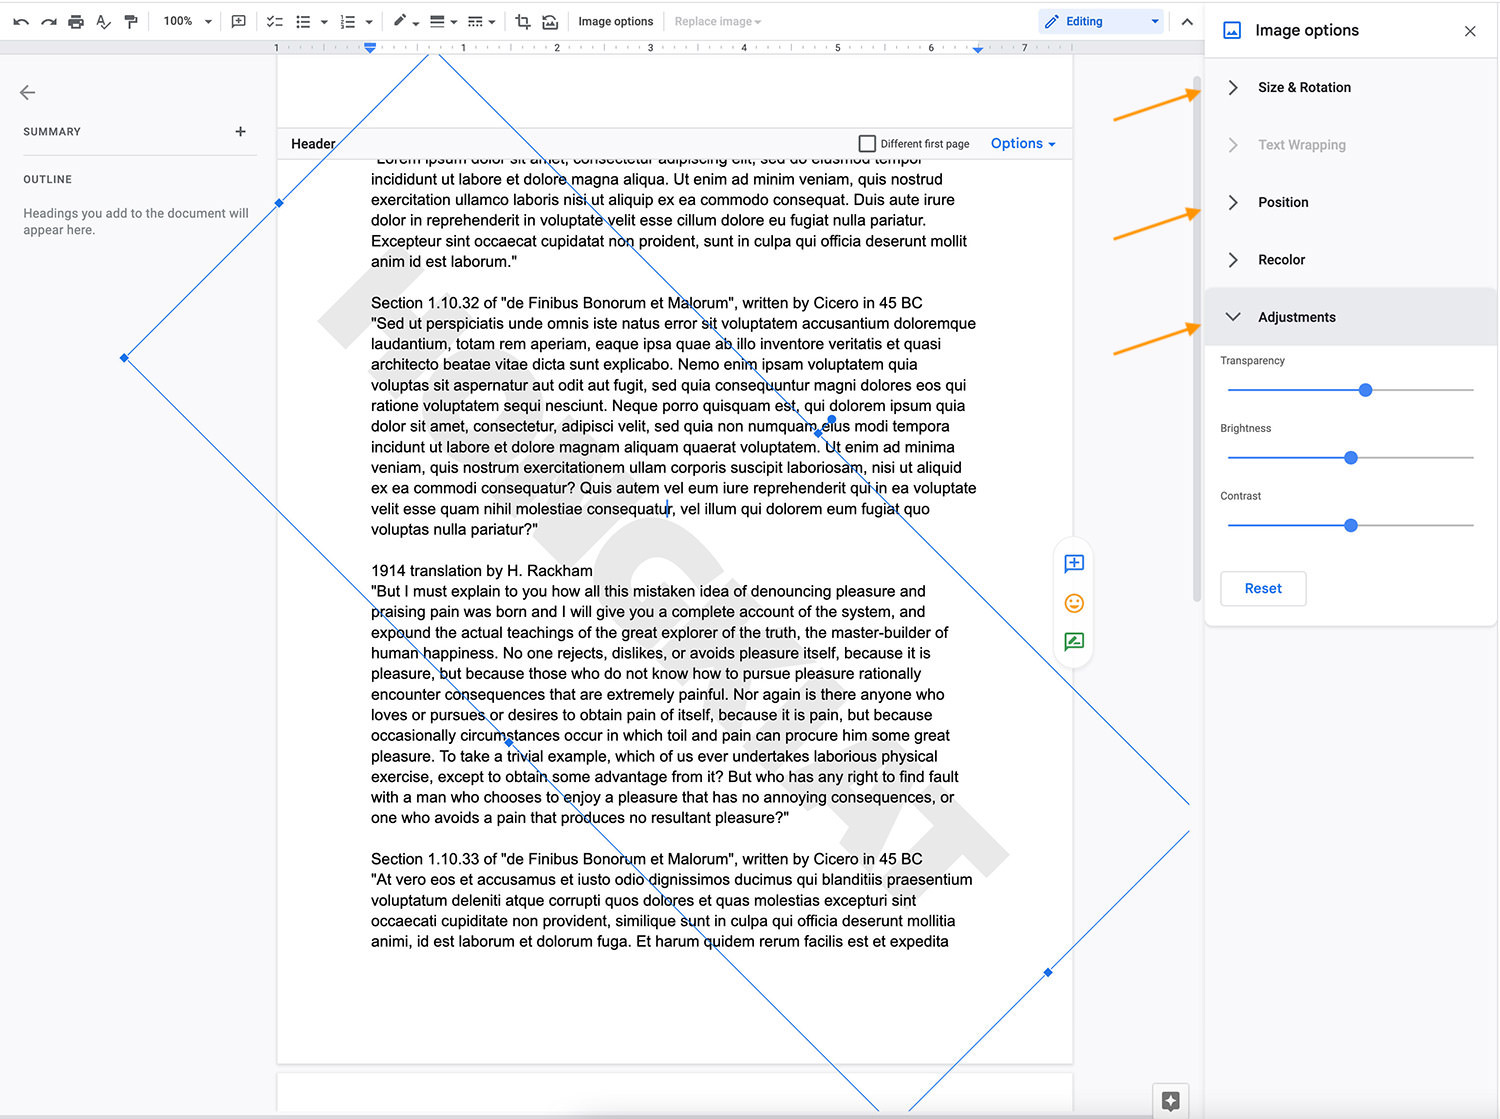Adjust the Contrast slider handle
1500x1119 pixels.
click(x=1351, y=525)
